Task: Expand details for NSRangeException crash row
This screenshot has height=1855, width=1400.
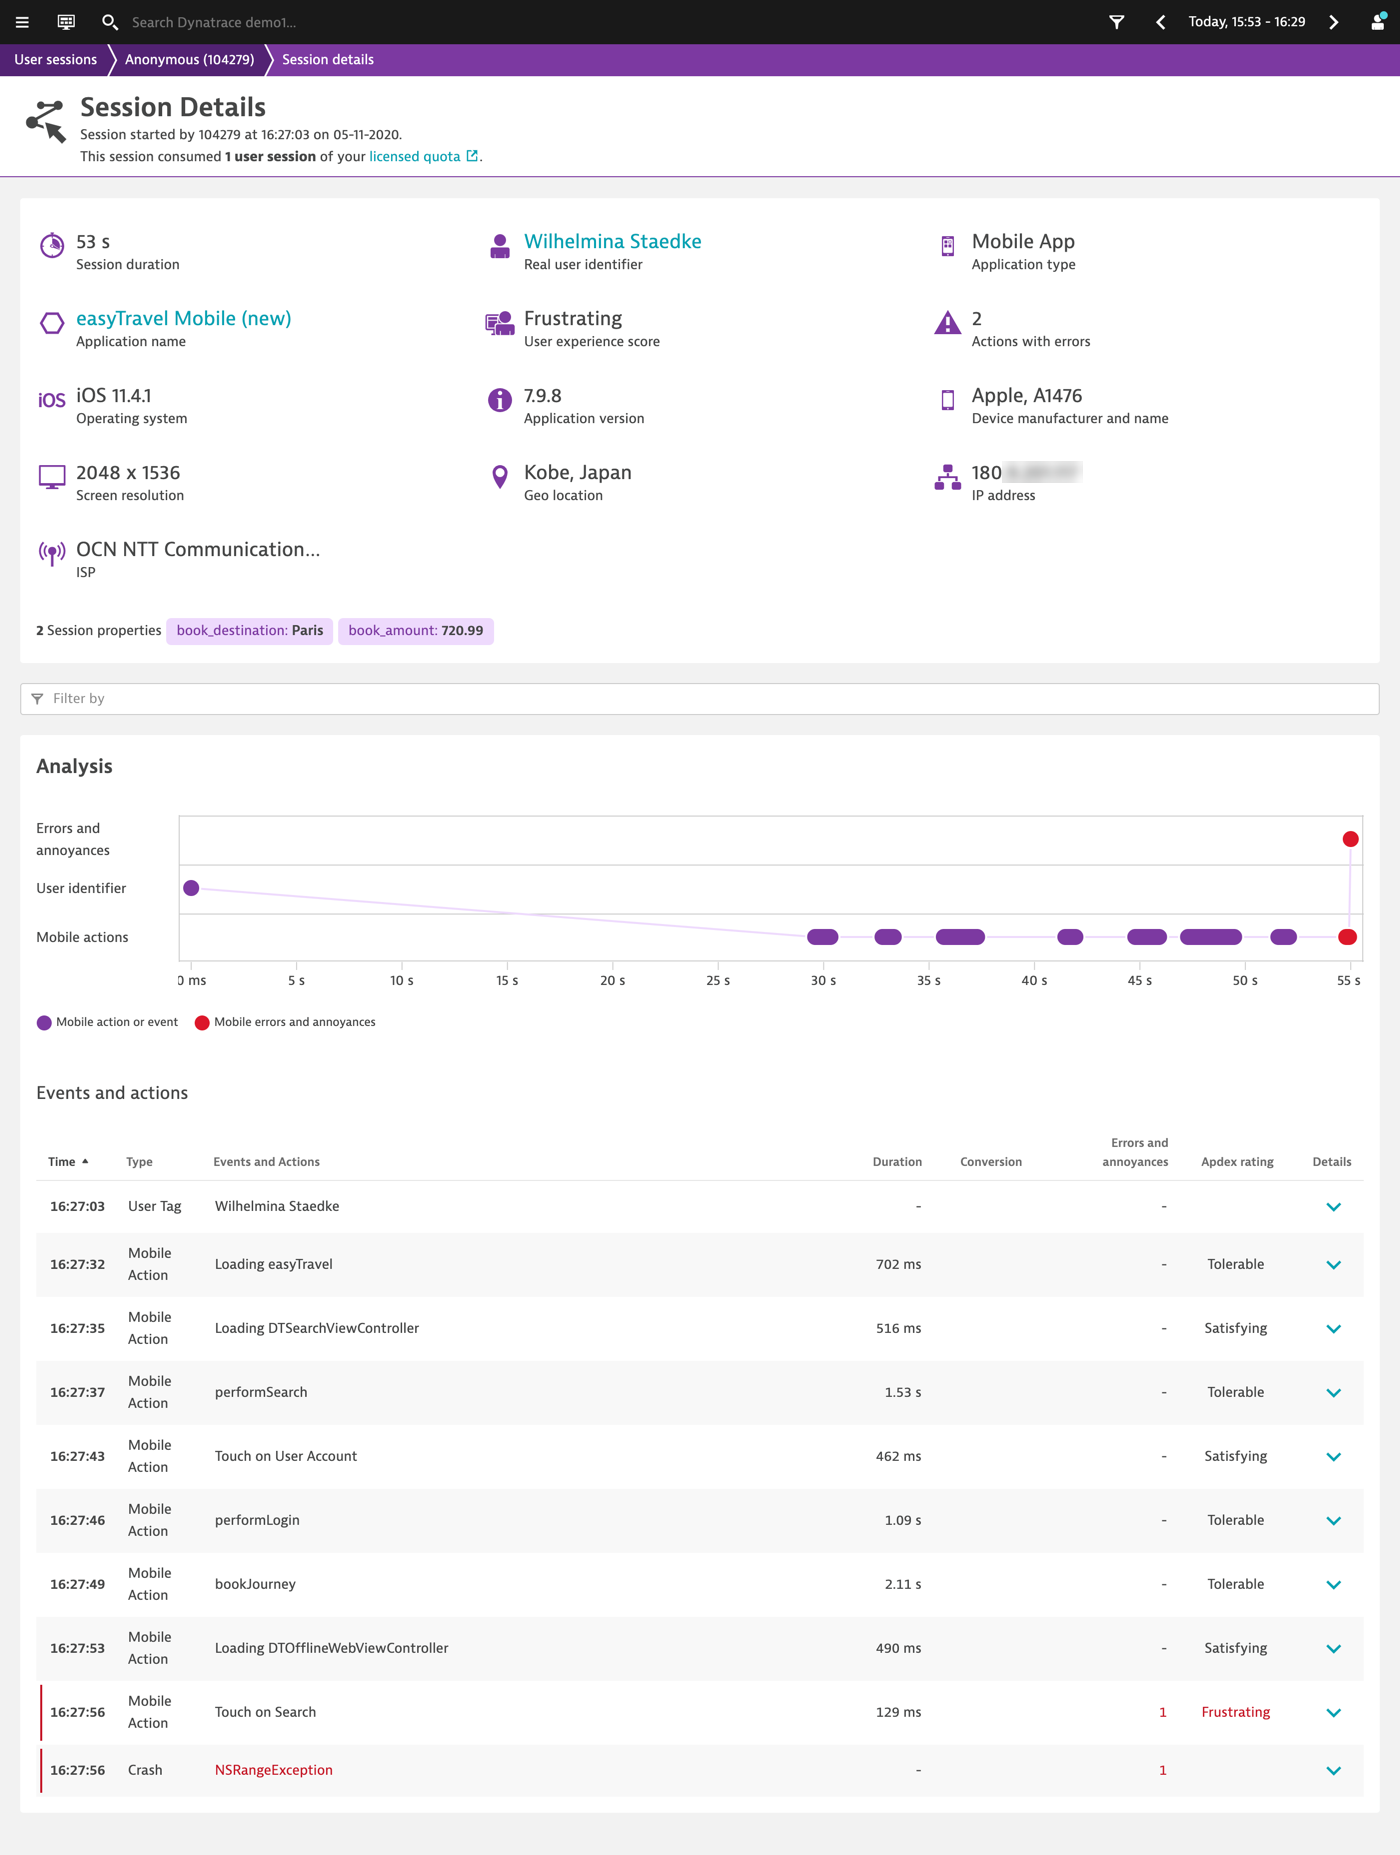Action: tap(1333, 1771)
